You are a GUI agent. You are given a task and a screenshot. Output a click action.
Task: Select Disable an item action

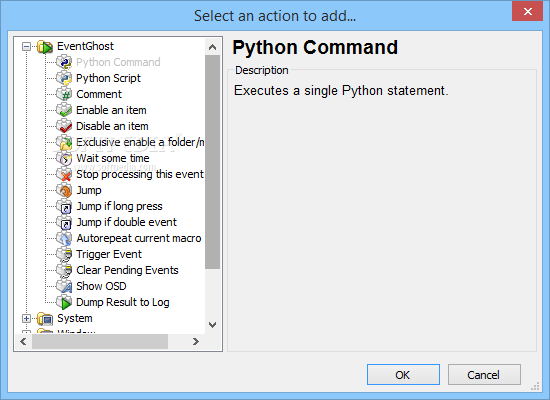112,126
